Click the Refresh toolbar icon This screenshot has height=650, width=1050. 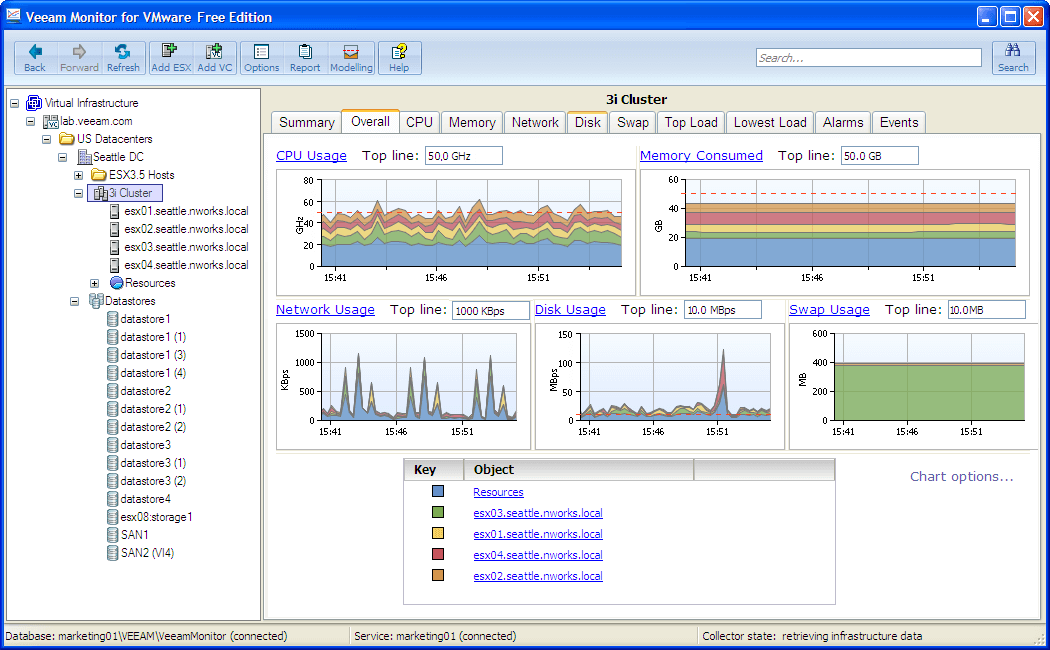(122, 57)
